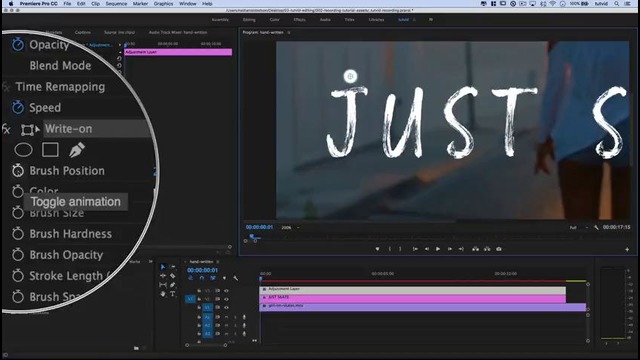Select the Selection tool in the tools panel

click(x=163, y=267)
